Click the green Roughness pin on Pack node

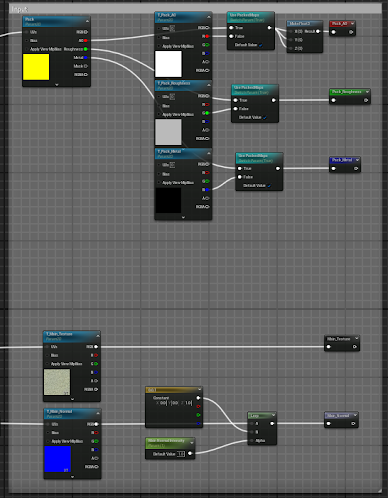pyautogui.click(x=86, y=49)
